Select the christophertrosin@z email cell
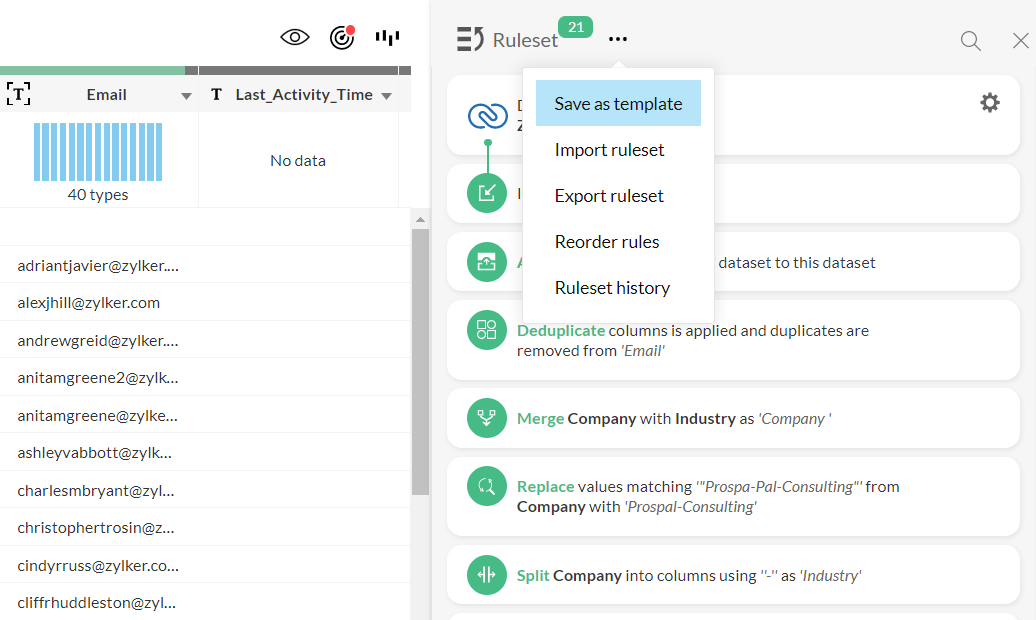The height and width of the screenshot is (620, 1036). pos(96,527)
